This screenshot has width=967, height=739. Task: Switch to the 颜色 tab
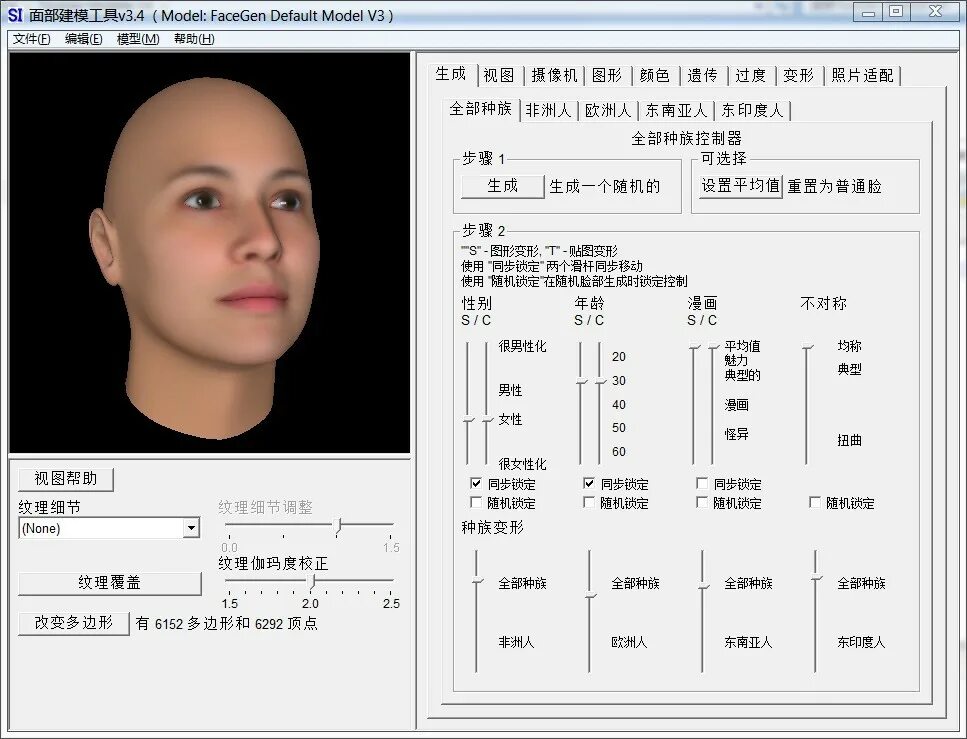point(655,74)
